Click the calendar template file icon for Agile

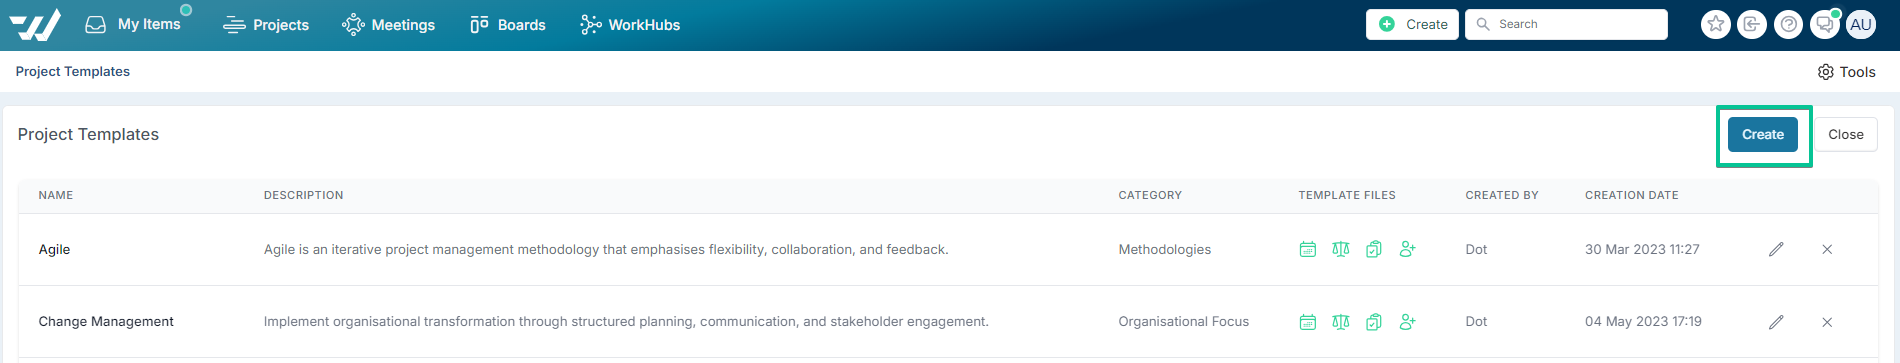(1307, 249)
